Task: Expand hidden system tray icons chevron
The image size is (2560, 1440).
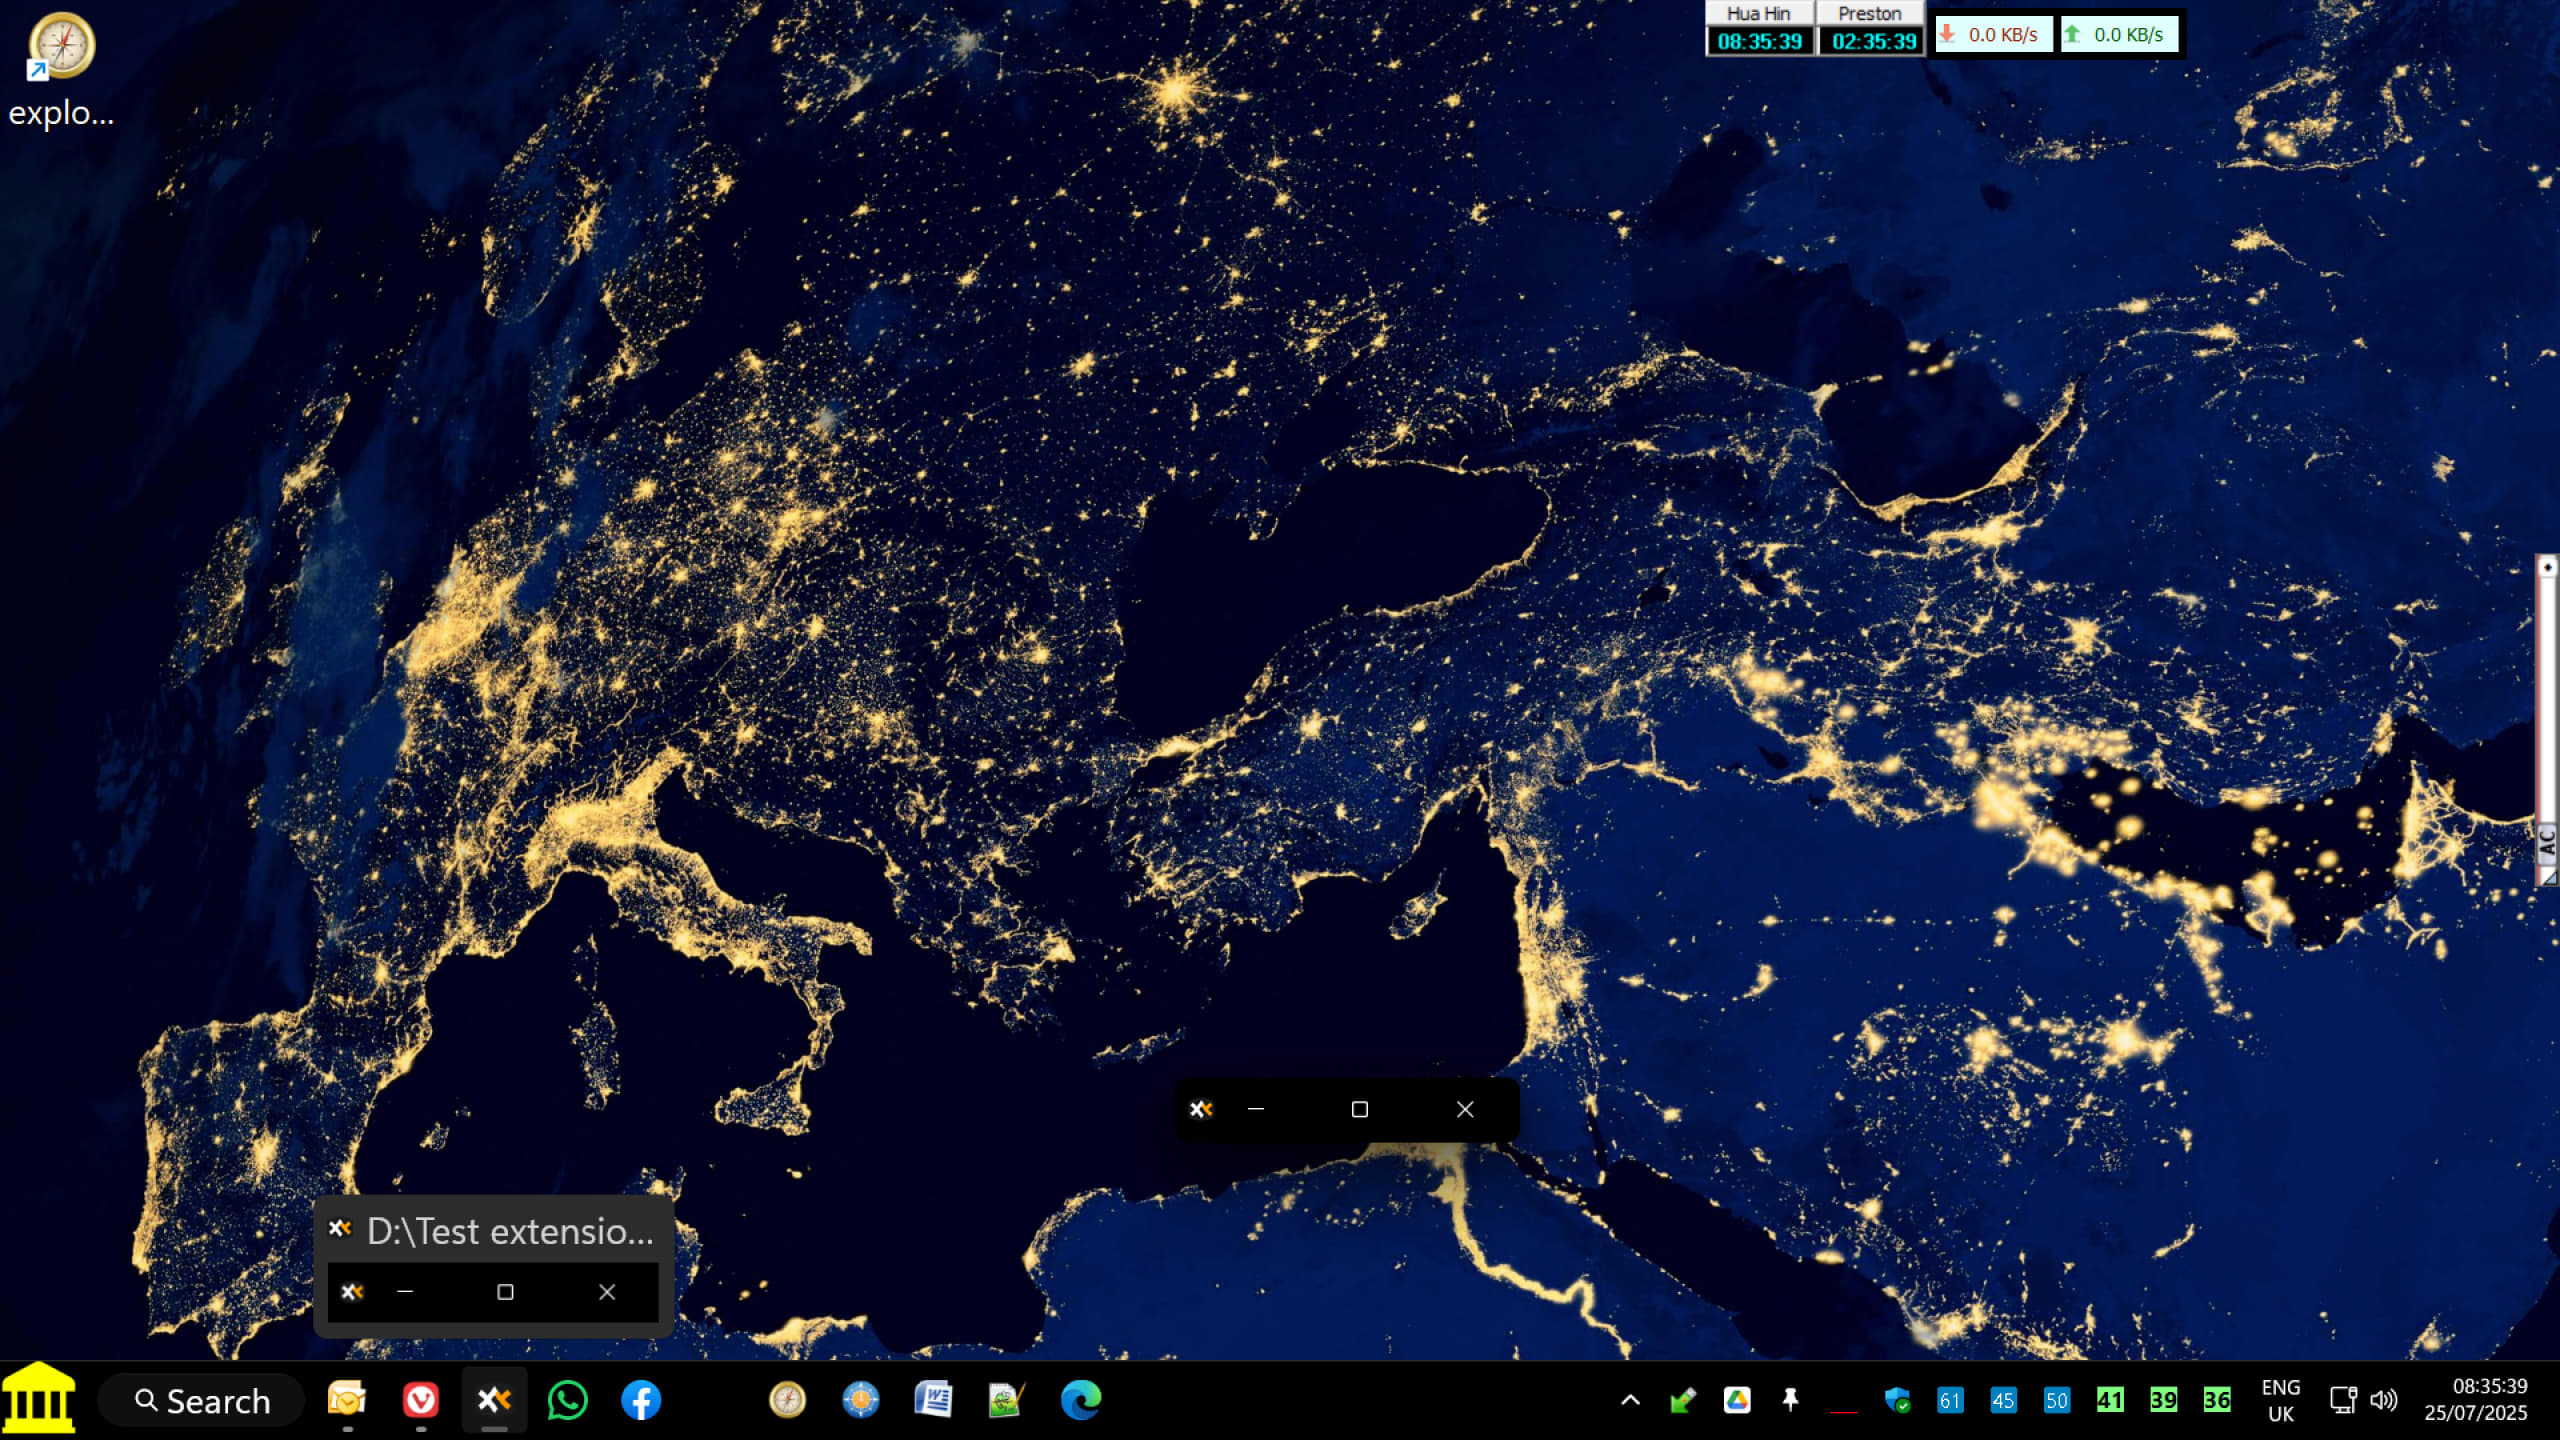Action: point(1630,1400)
